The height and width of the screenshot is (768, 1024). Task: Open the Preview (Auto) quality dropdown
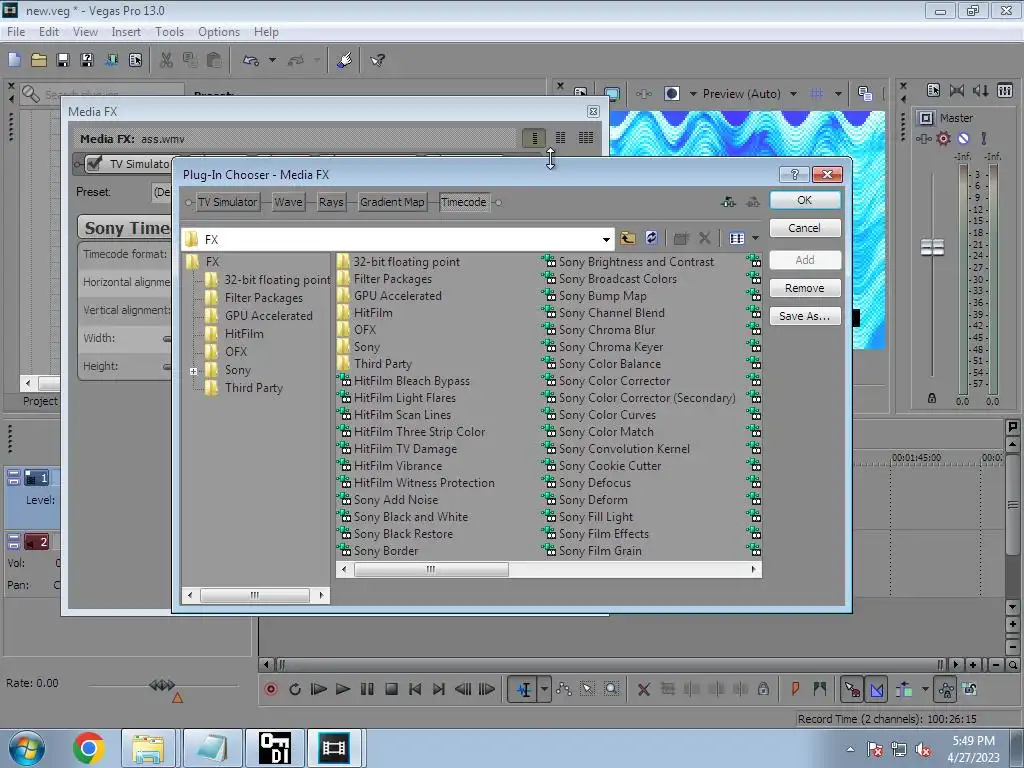point(793,93)
